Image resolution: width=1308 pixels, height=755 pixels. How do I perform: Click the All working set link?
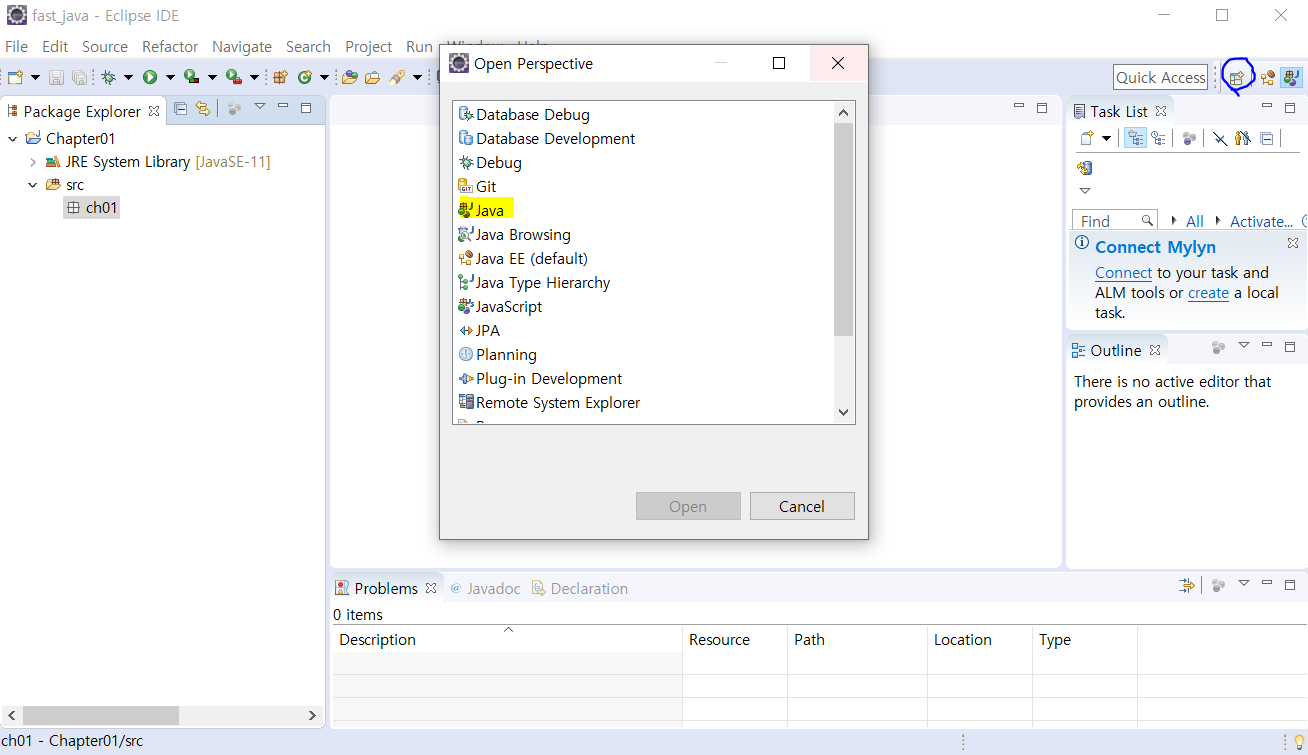[1195, 222]
